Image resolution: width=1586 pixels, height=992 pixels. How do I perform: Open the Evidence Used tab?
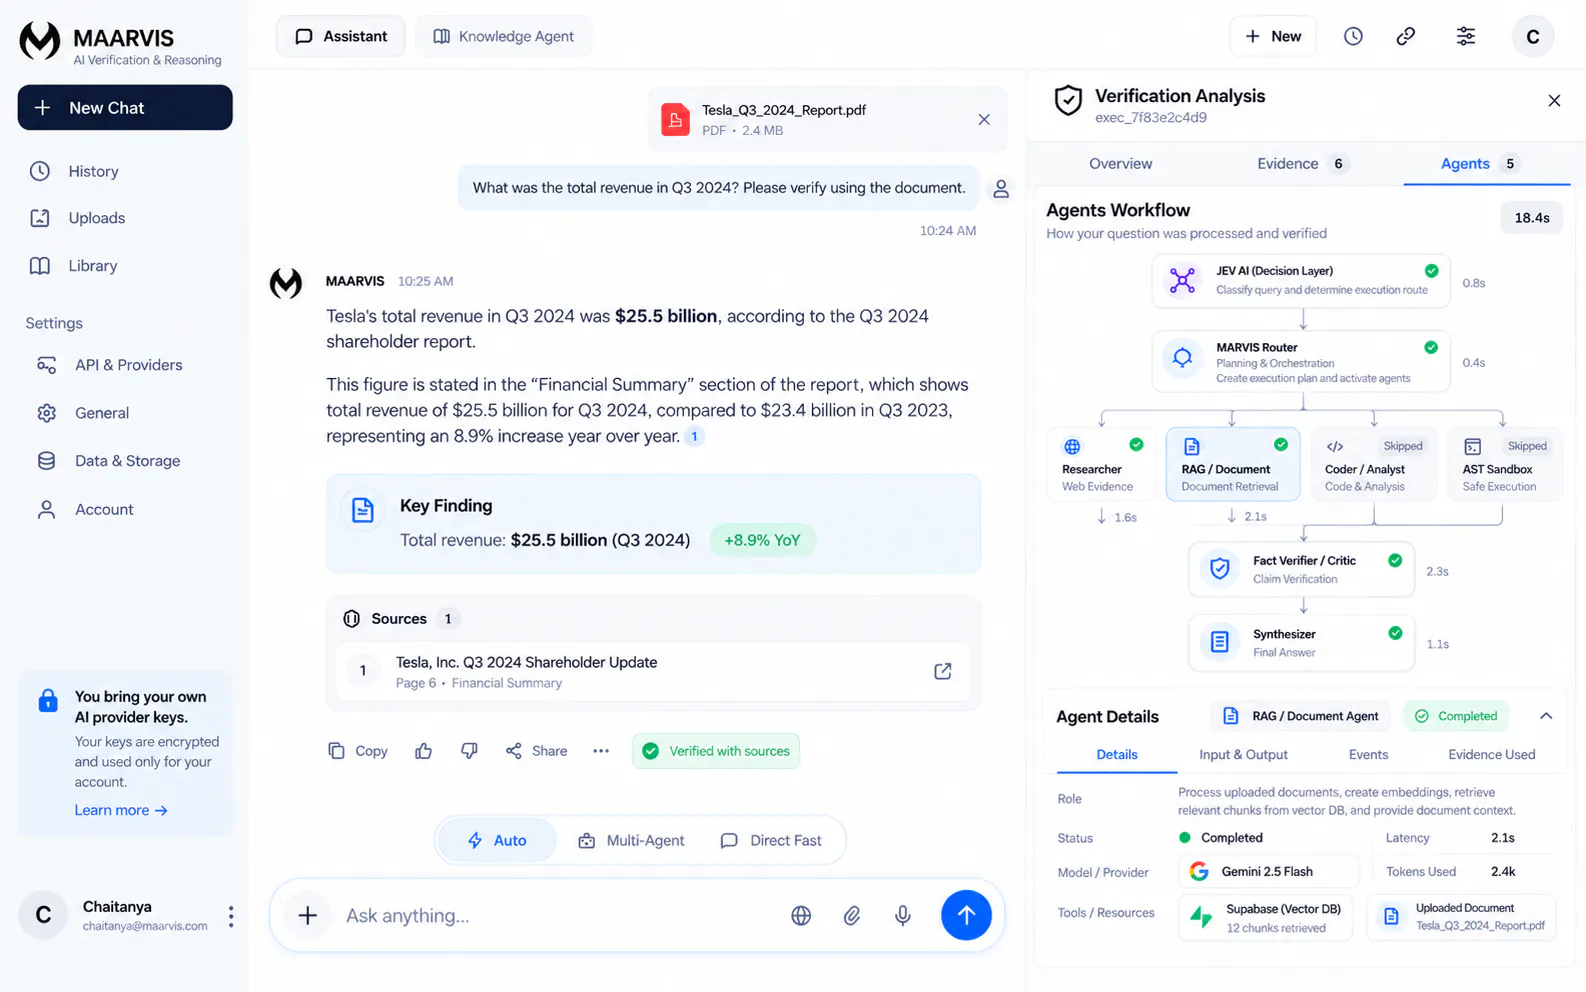pos(1491,754)
